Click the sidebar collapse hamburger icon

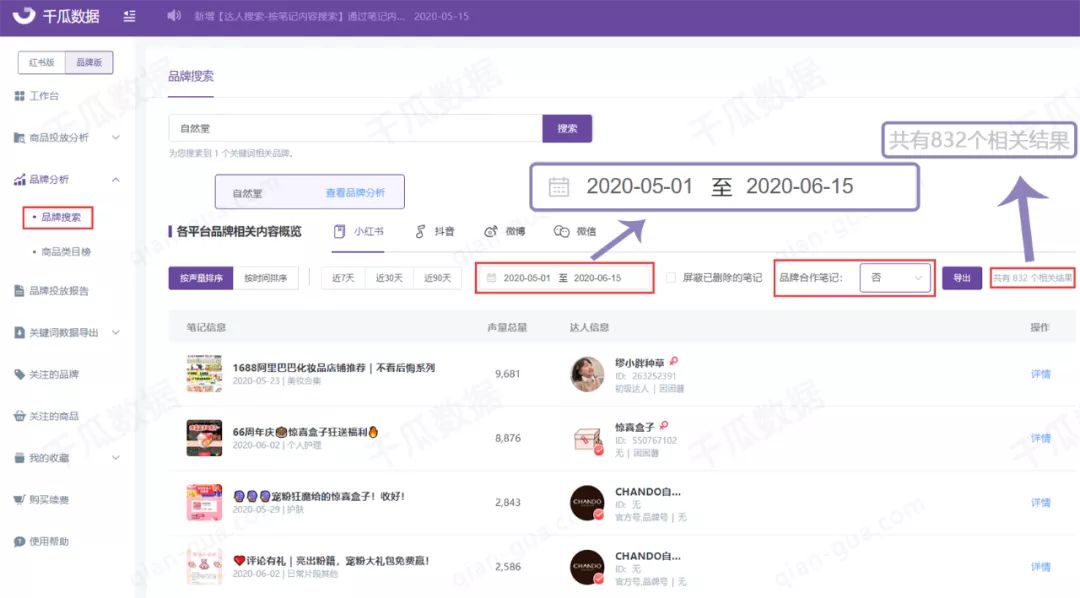click(x=128, y=16)
